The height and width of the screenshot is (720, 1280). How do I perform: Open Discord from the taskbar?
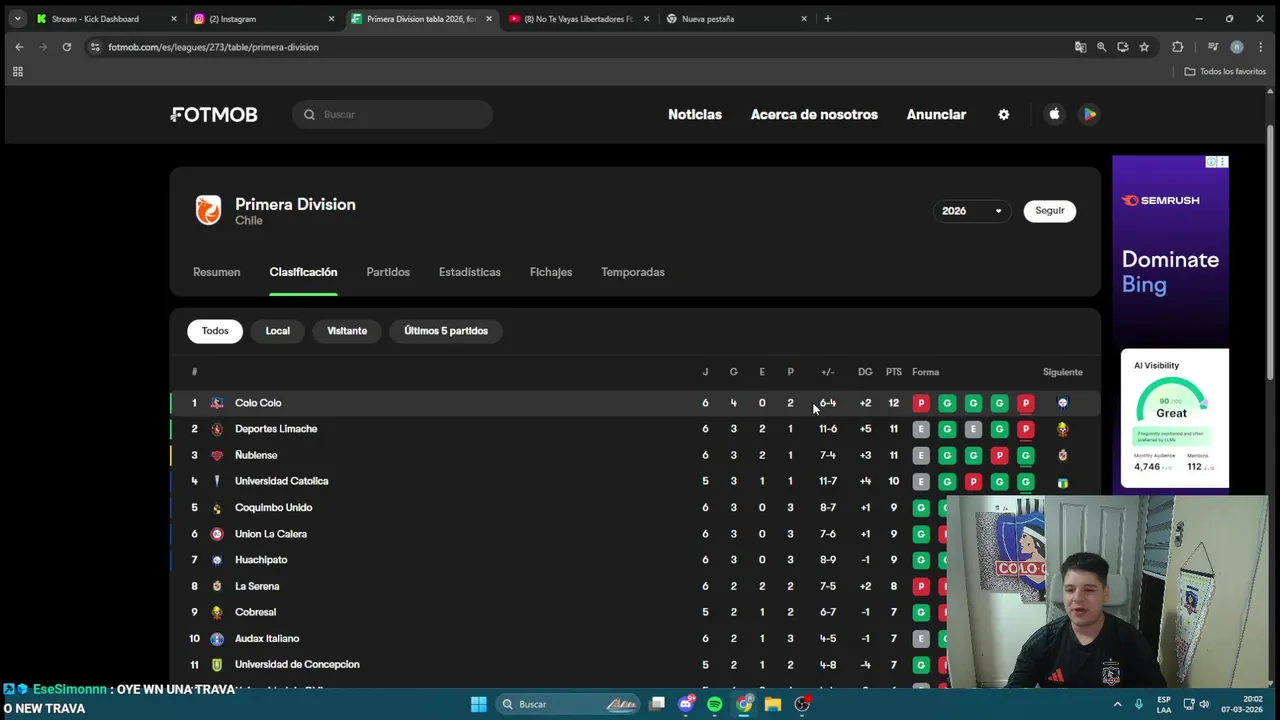click(x=686, y=704)
